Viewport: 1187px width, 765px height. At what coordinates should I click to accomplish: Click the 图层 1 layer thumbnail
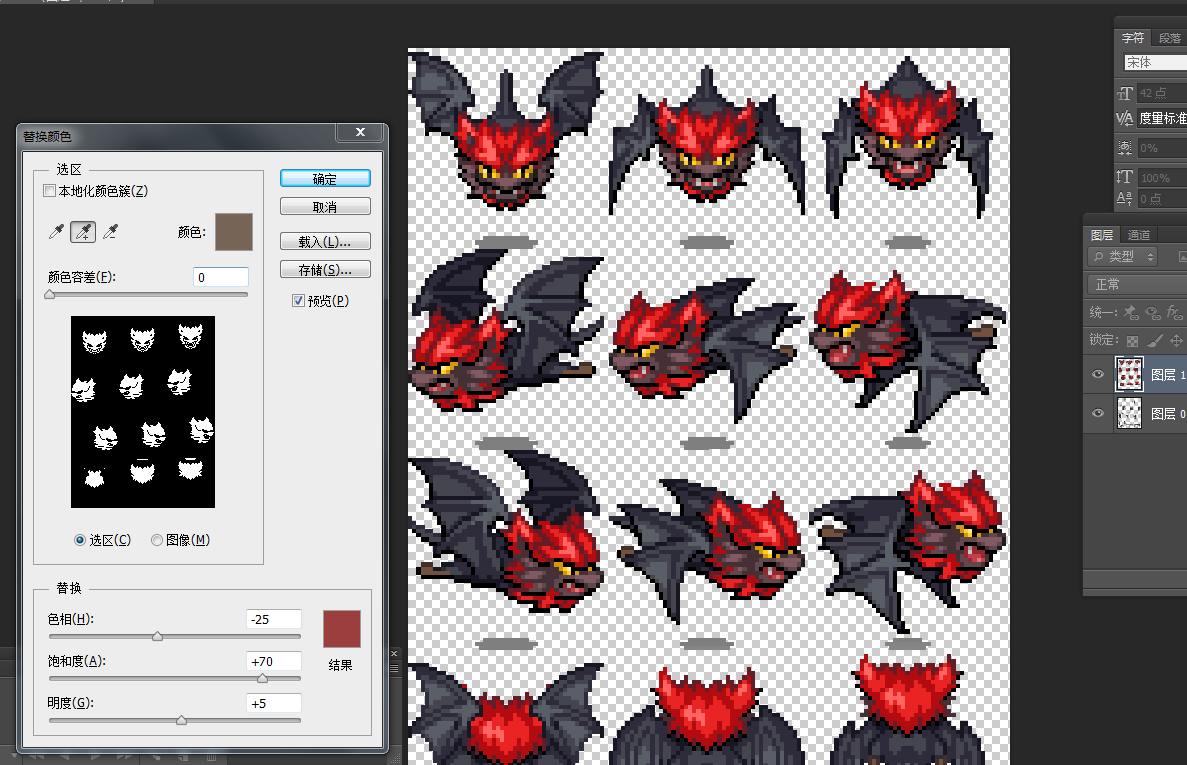tap(1129, 375)
